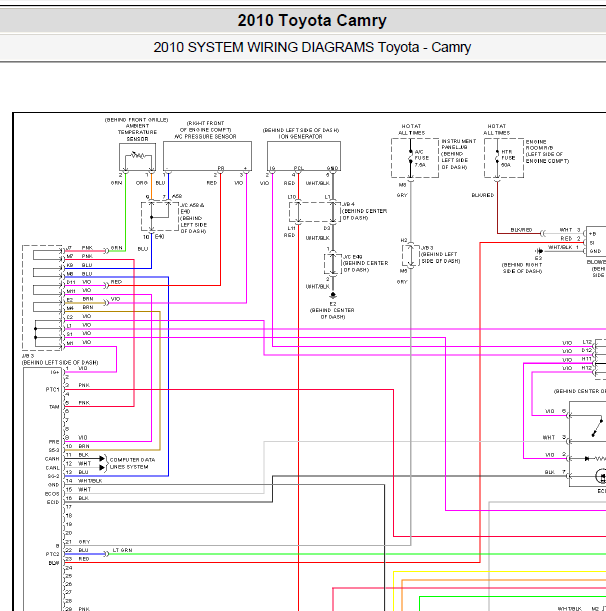Click the diode symbol next to pin 2 VIO

[587, 459]
